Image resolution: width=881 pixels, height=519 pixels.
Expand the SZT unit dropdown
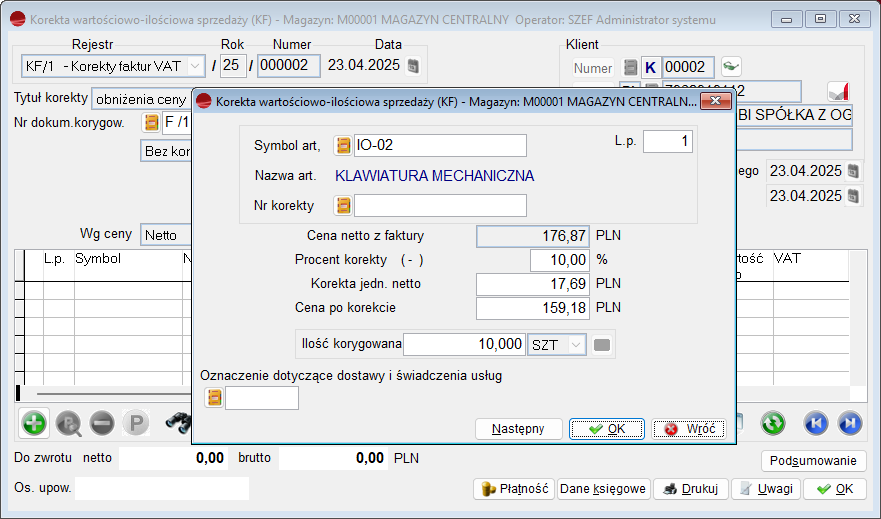(575, 345)
